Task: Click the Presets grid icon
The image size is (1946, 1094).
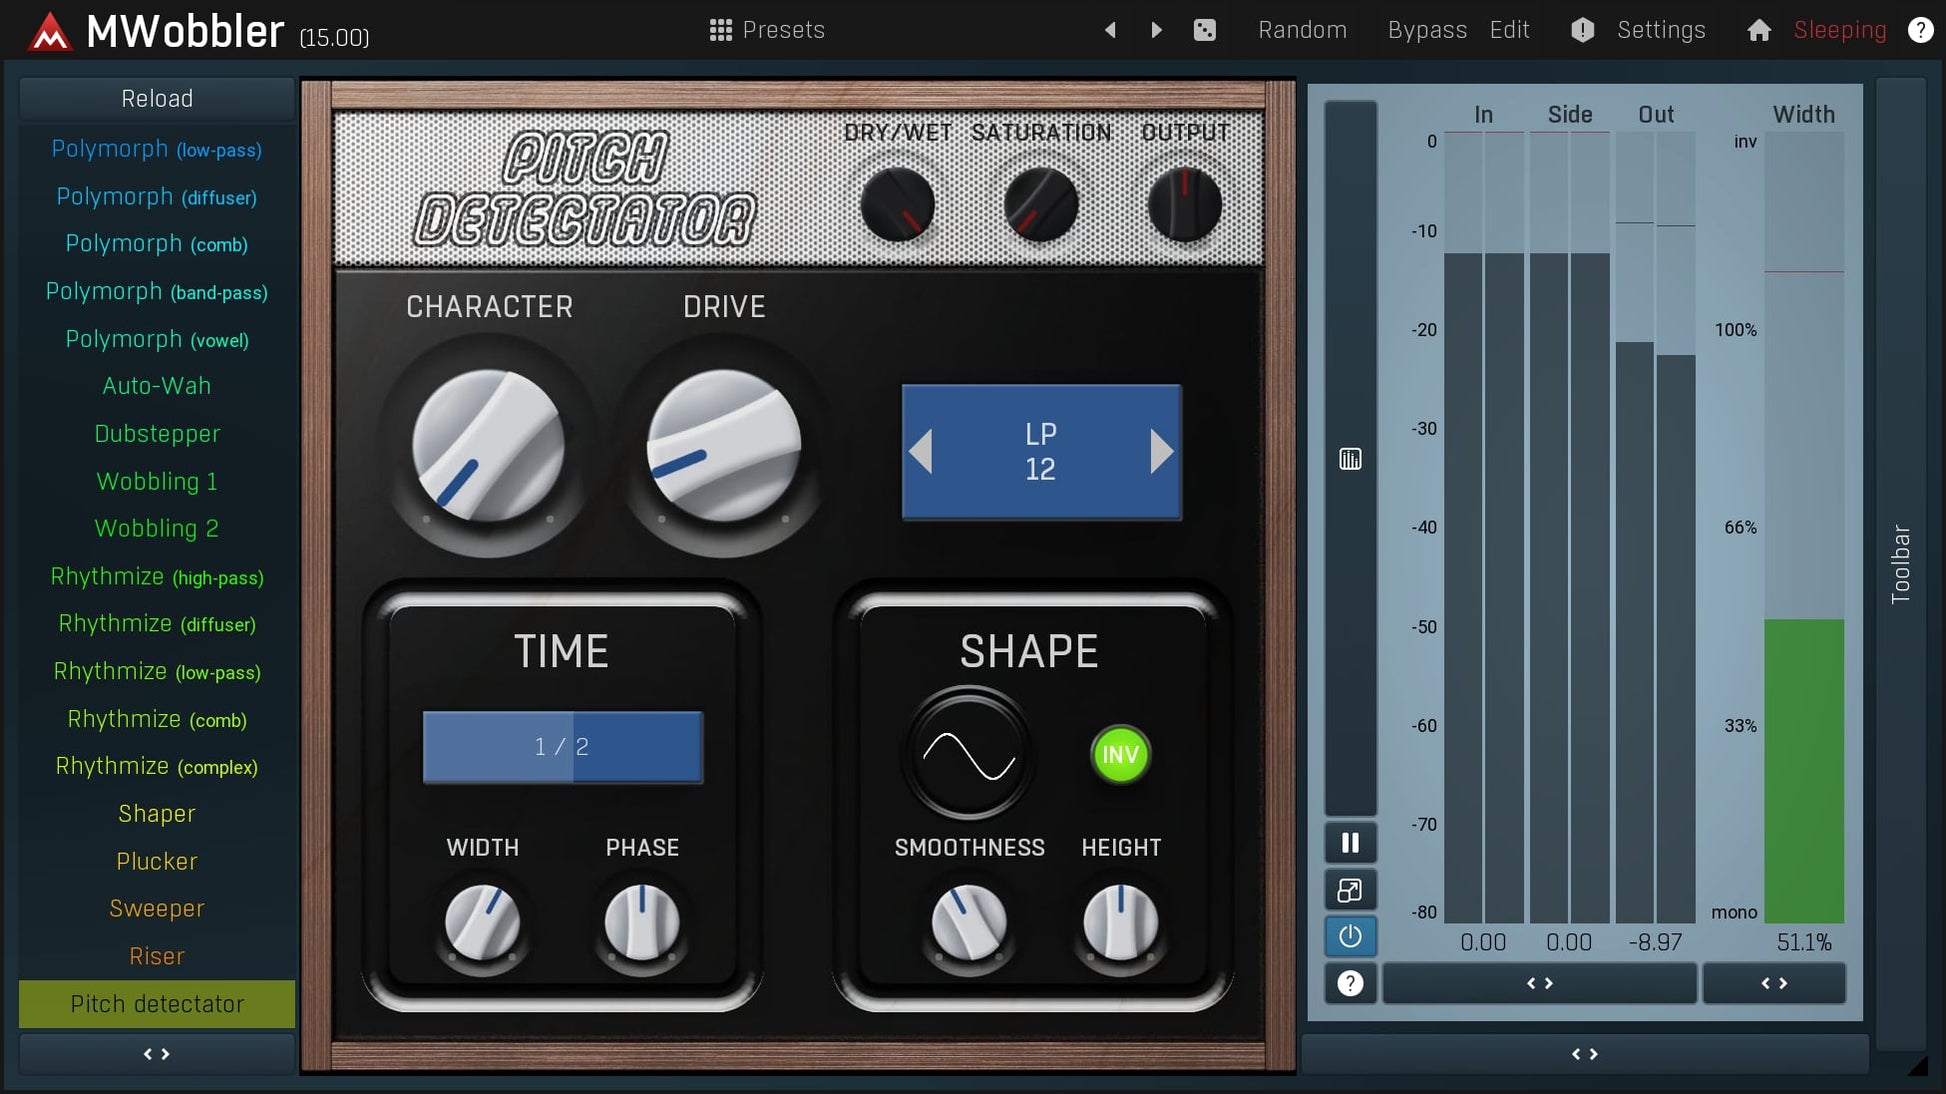Action: [x=720, y=30]
